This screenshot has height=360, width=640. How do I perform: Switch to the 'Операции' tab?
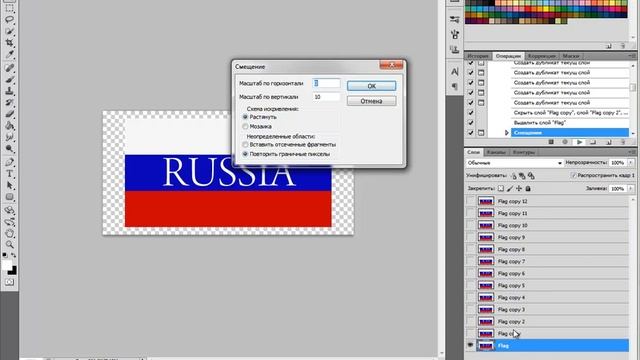508,56
